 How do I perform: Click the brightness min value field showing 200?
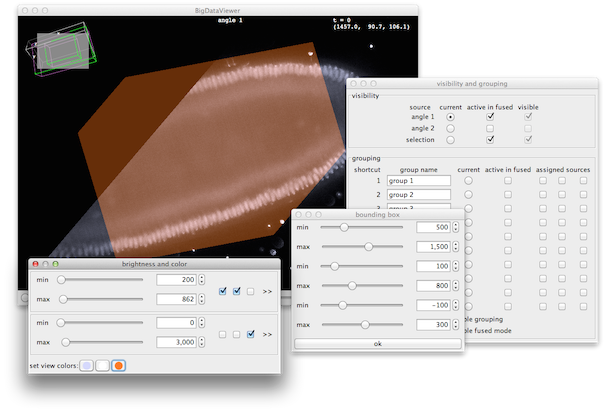point(177,279)
